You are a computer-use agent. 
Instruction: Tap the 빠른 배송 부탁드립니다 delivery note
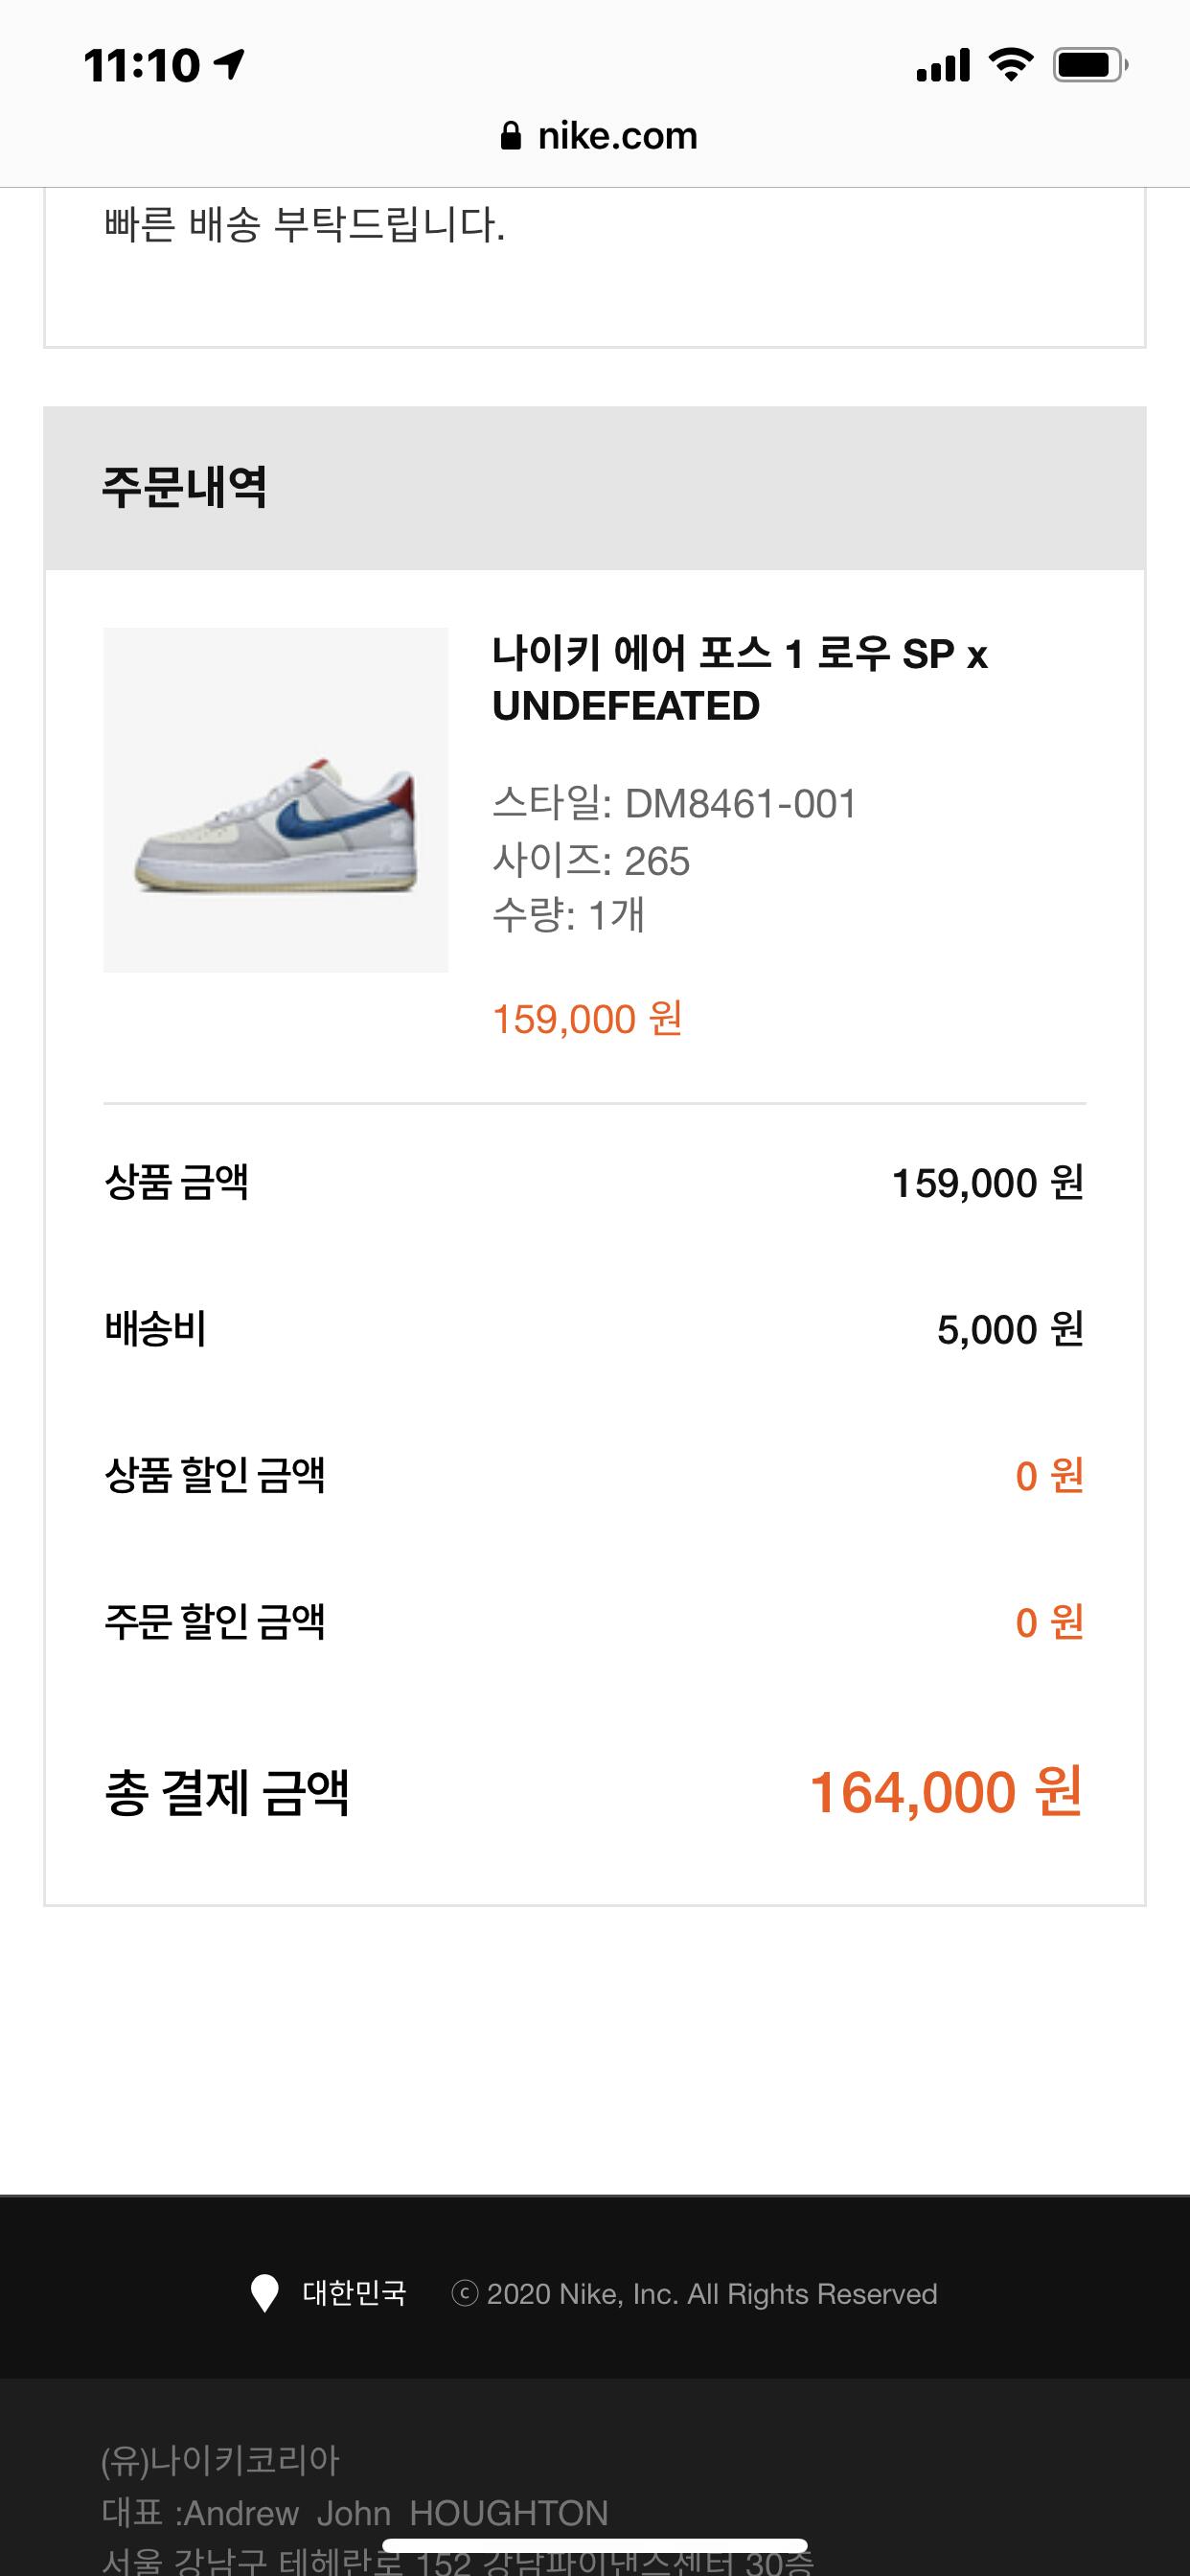point(304,225)
